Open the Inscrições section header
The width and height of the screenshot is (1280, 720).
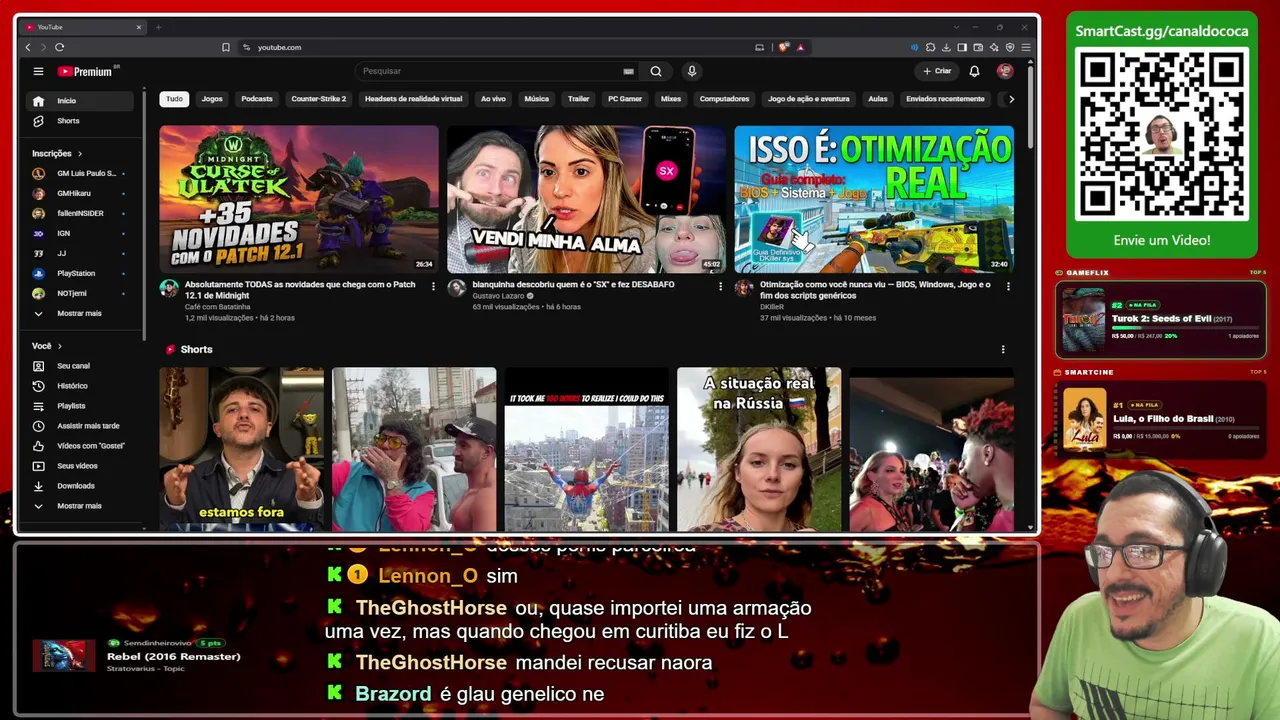(57, 153)
